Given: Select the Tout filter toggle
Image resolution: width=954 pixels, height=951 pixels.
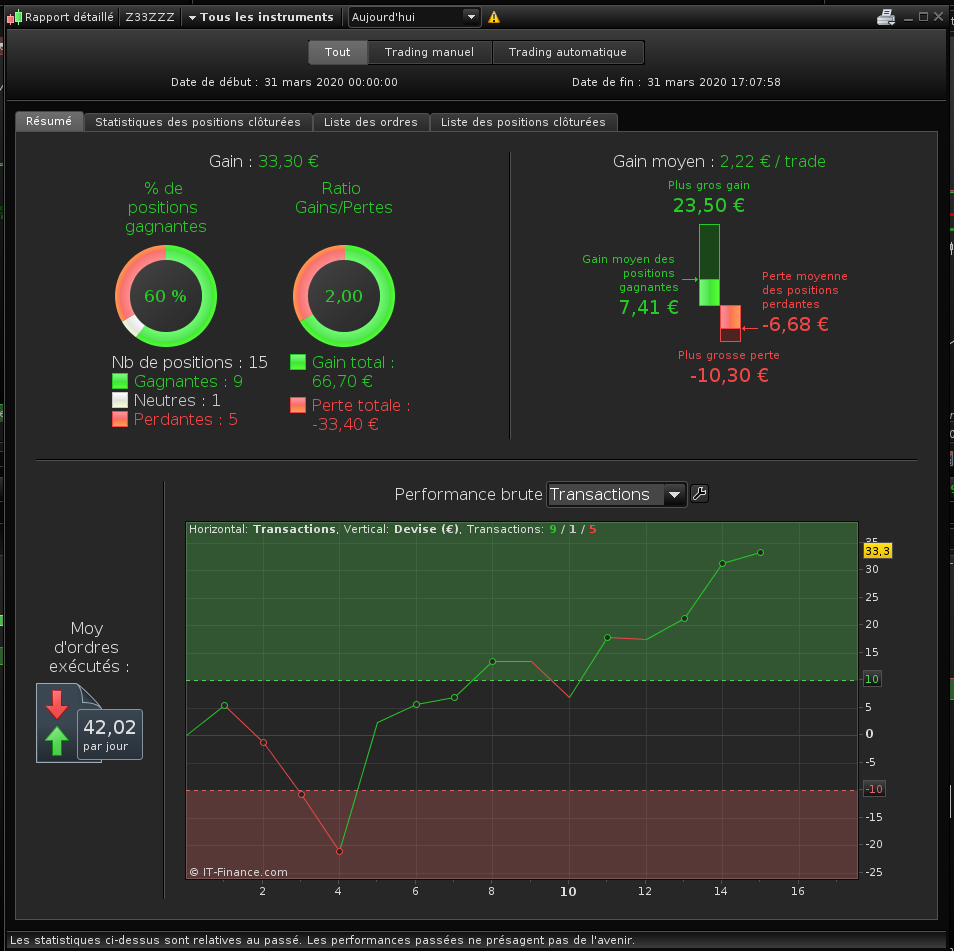Looking at the screenshot, I should pyautogui.click(x=338, y=52).
